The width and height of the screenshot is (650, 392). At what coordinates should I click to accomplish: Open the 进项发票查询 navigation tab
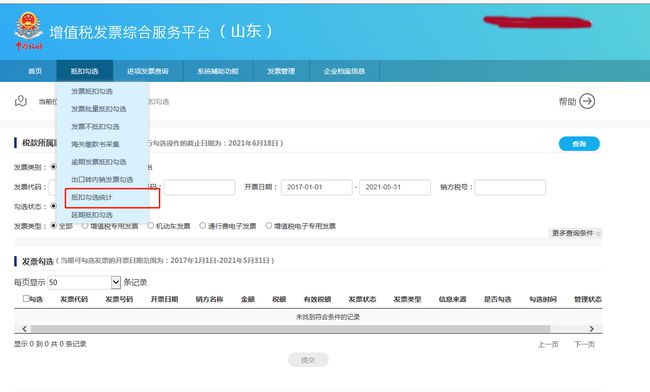click(x=148, y=71)
